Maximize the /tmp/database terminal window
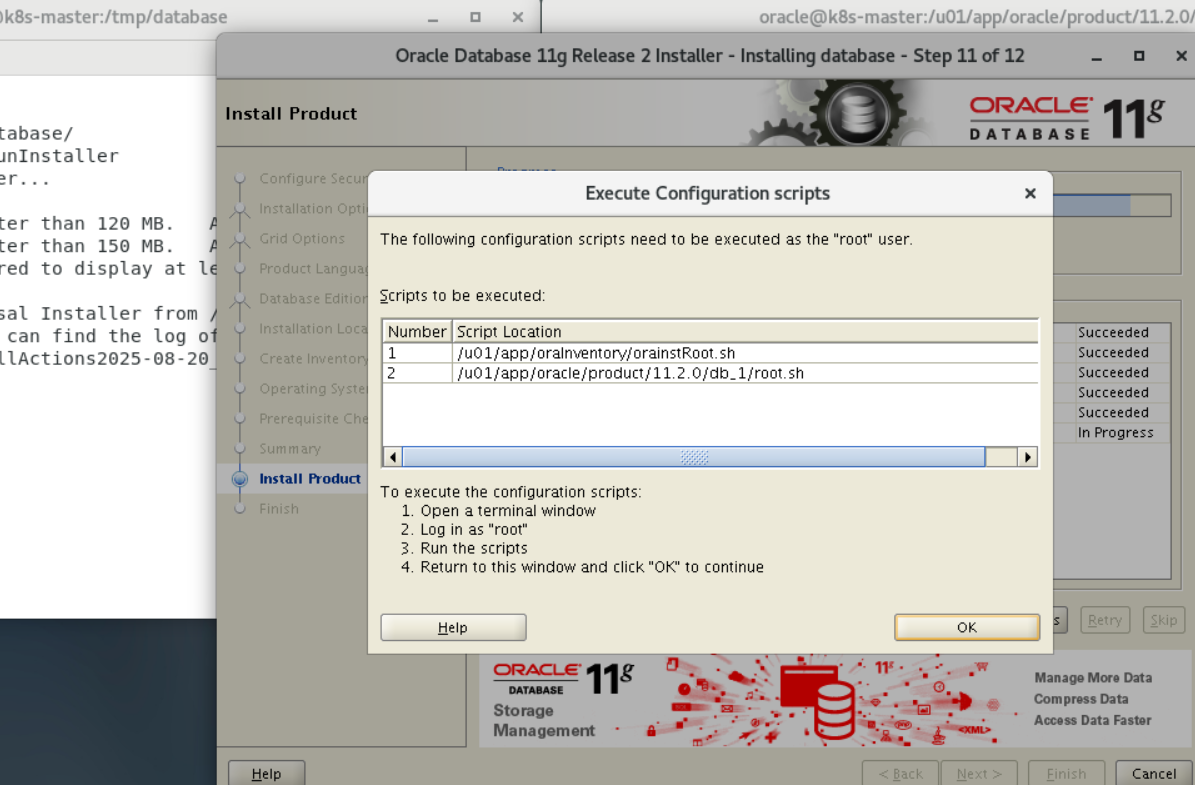Viewport: 1195px width, 785px height. (x=476, y=17)
